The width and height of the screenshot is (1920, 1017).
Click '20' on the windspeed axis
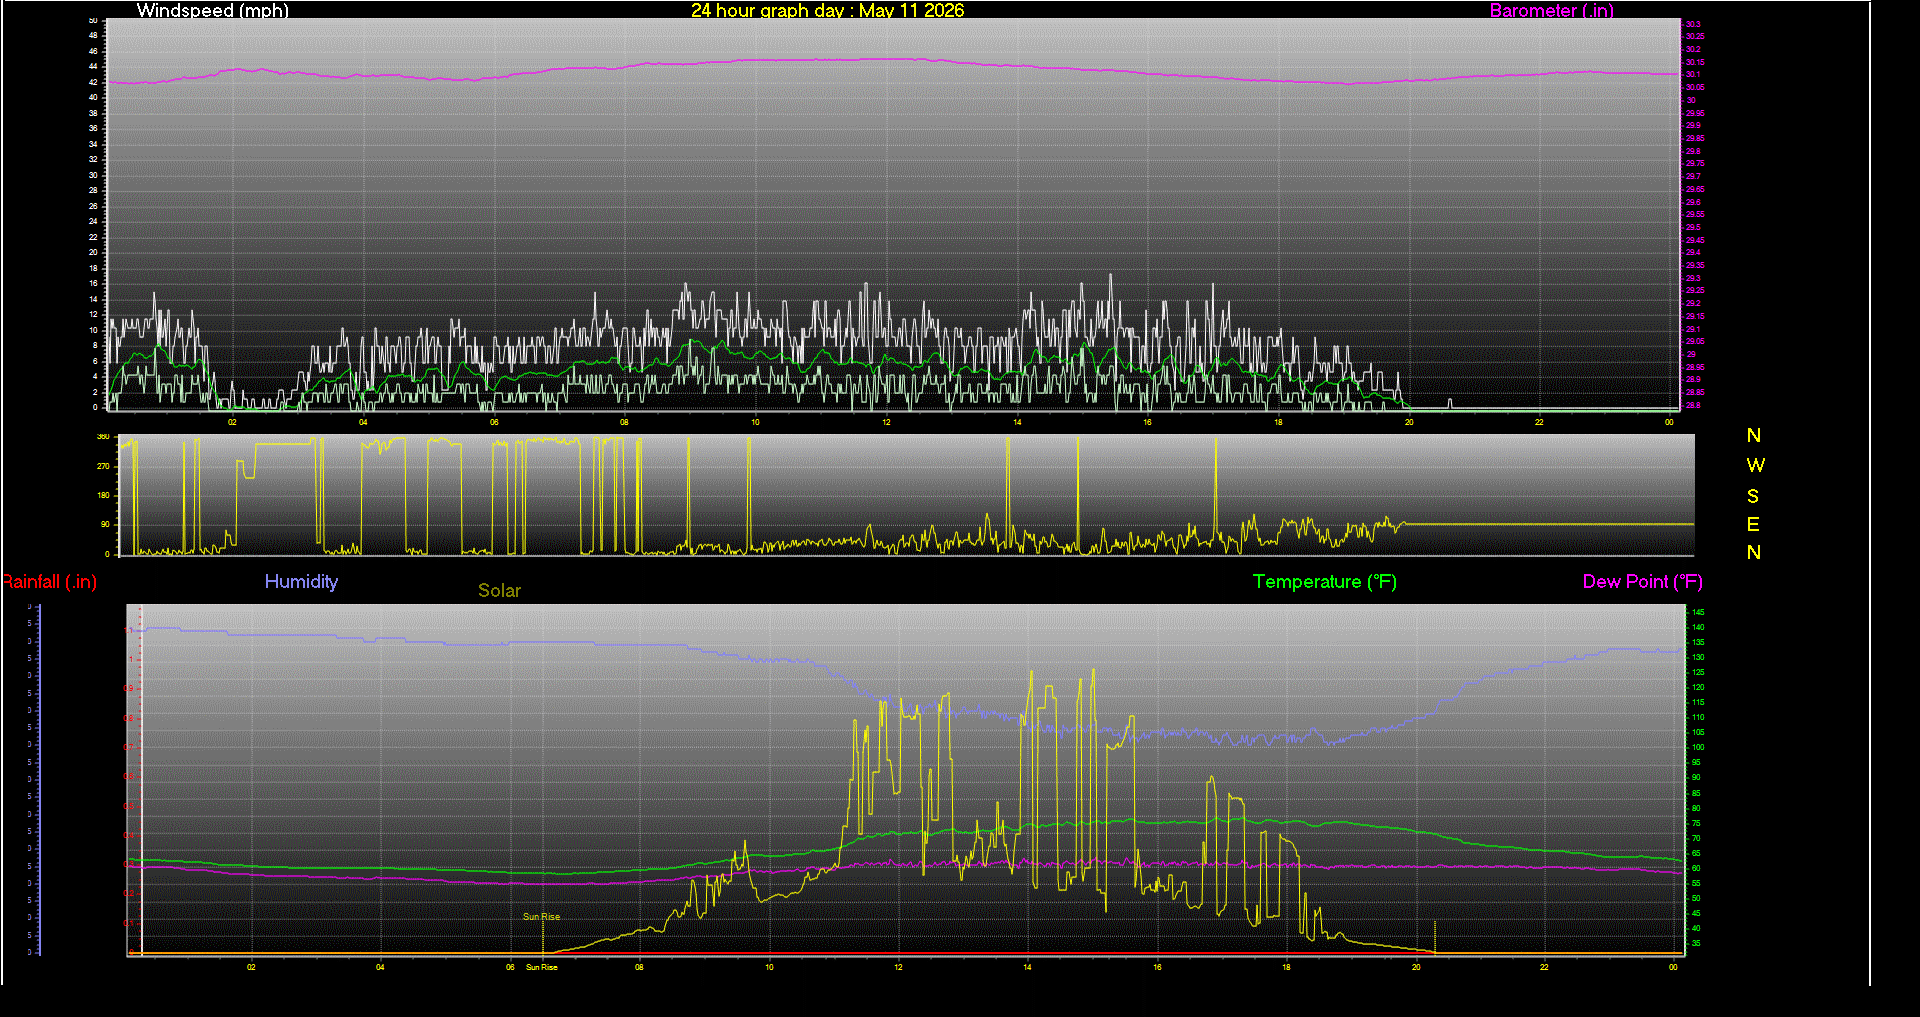pyautogui.click(x=93, y=252)
